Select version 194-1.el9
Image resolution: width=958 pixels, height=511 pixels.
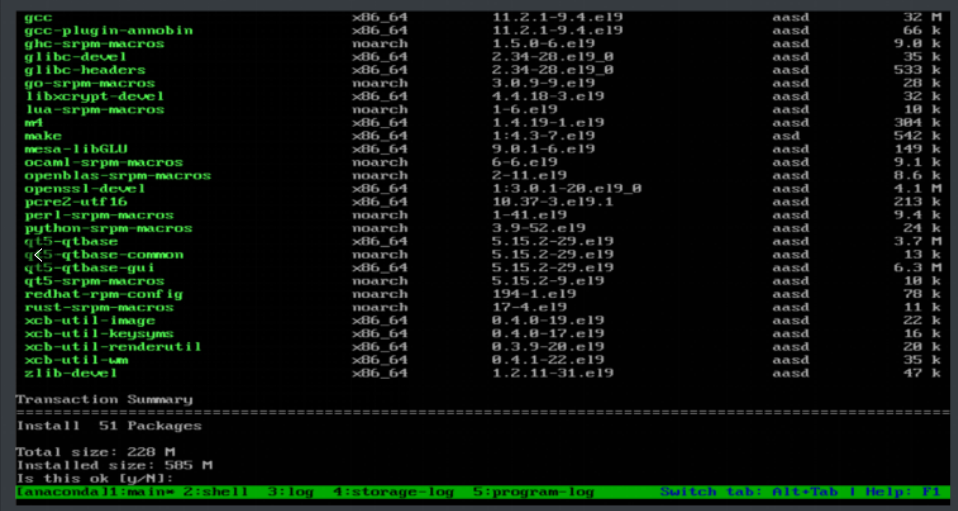tap(534, 295)
